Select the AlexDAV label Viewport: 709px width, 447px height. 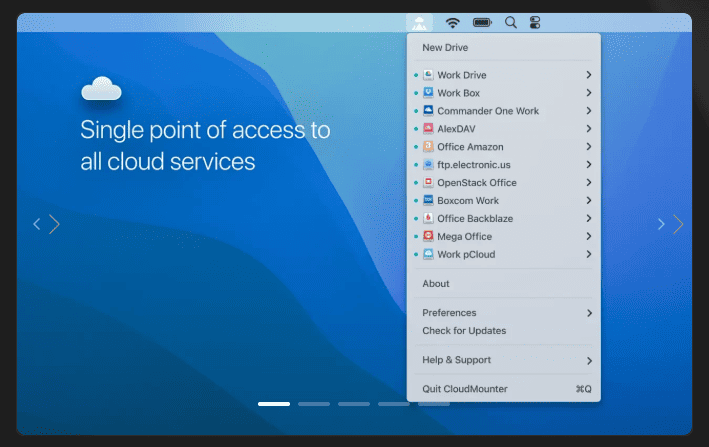(456, 129)
